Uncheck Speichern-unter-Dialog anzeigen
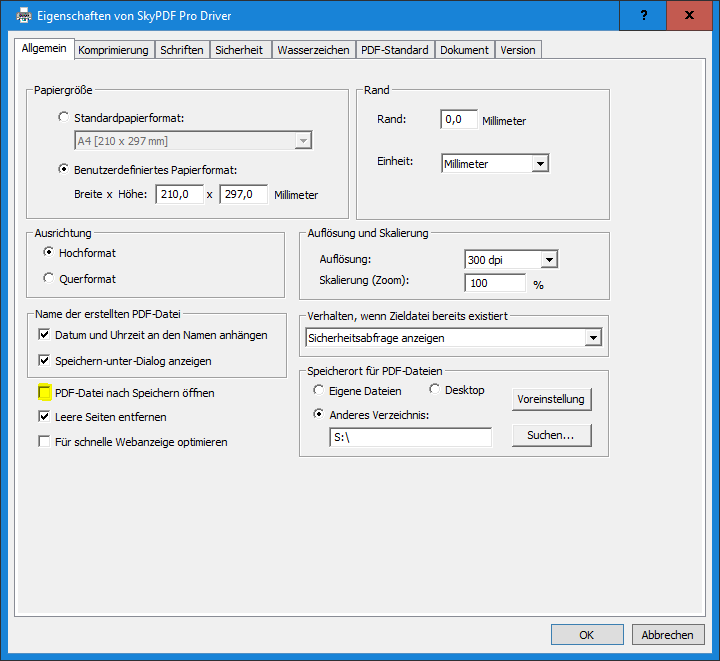The width and height of the screenshot is (720, 661). 44,360
